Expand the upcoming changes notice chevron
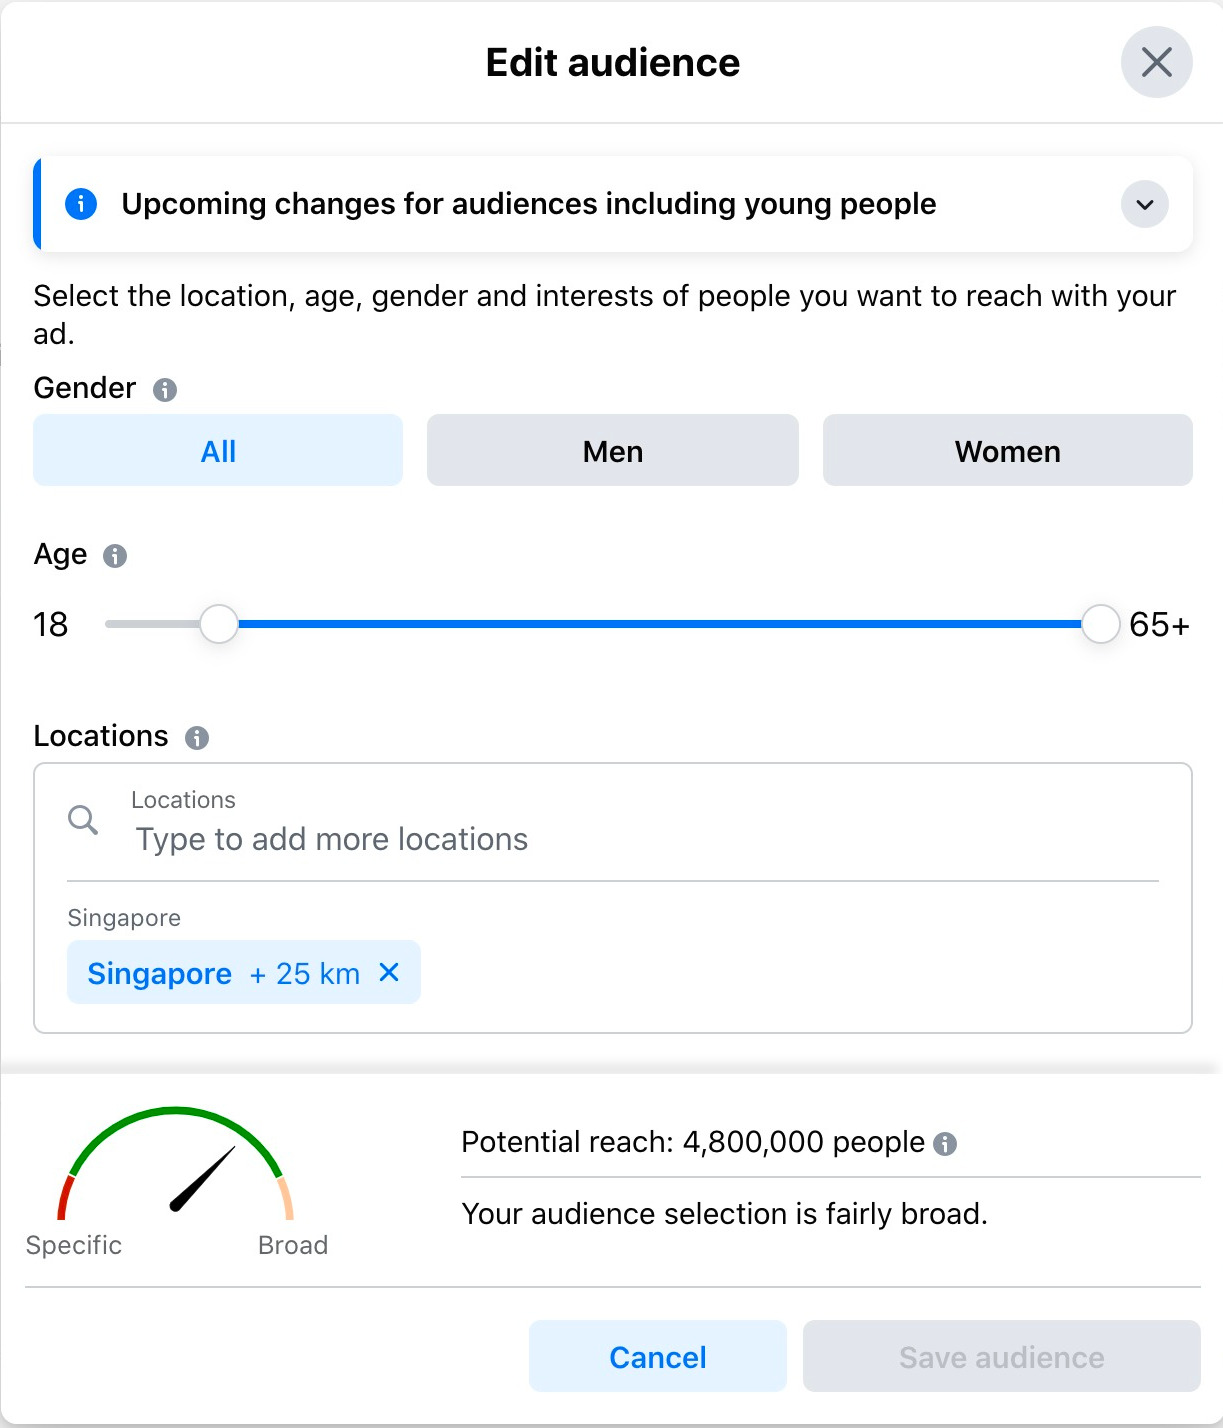 [x=1145, y=205]
